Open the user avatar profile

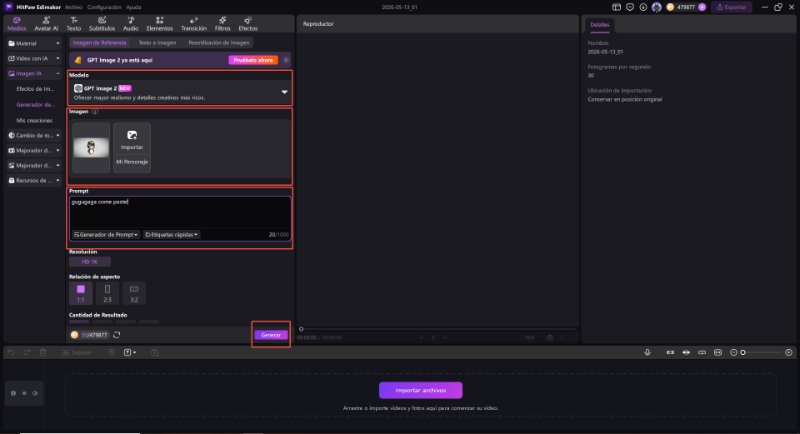657,7
